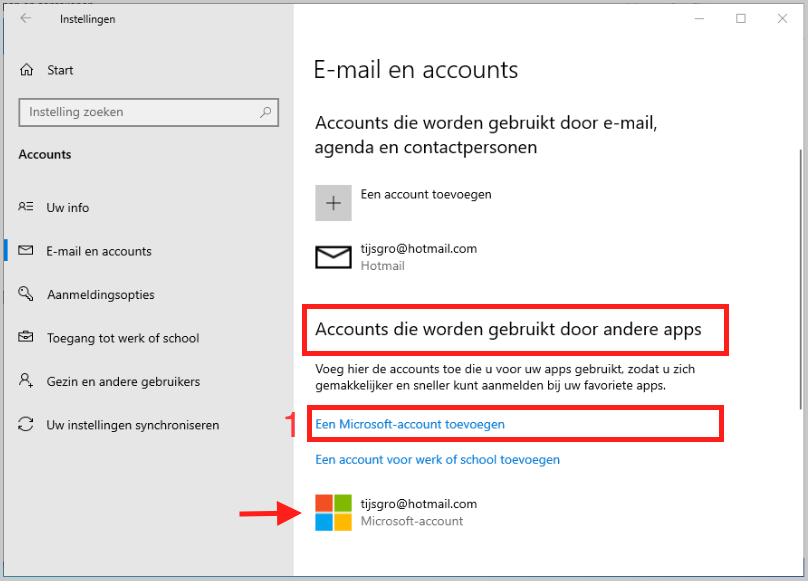Click the Aanmeldingsopties key icon
808x581 pixels.
27,294
